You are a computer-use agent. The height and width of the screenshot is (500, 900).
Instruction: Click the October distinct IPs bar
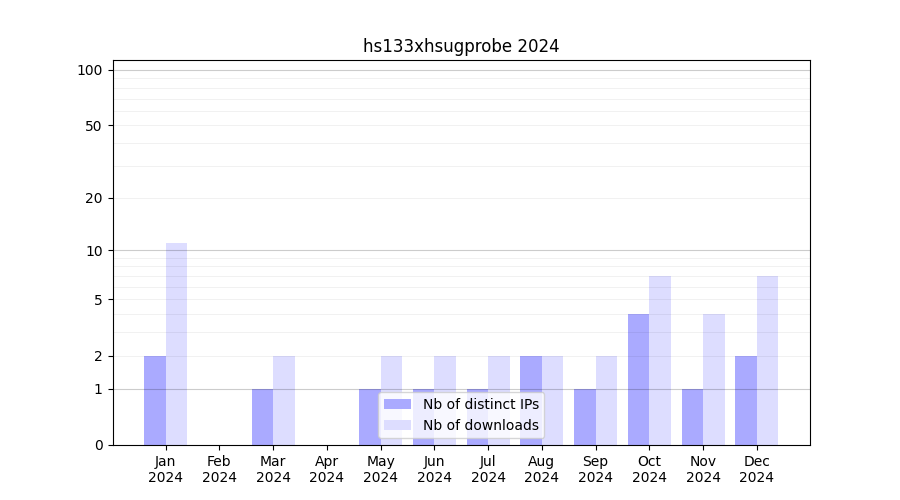(638, 380)
